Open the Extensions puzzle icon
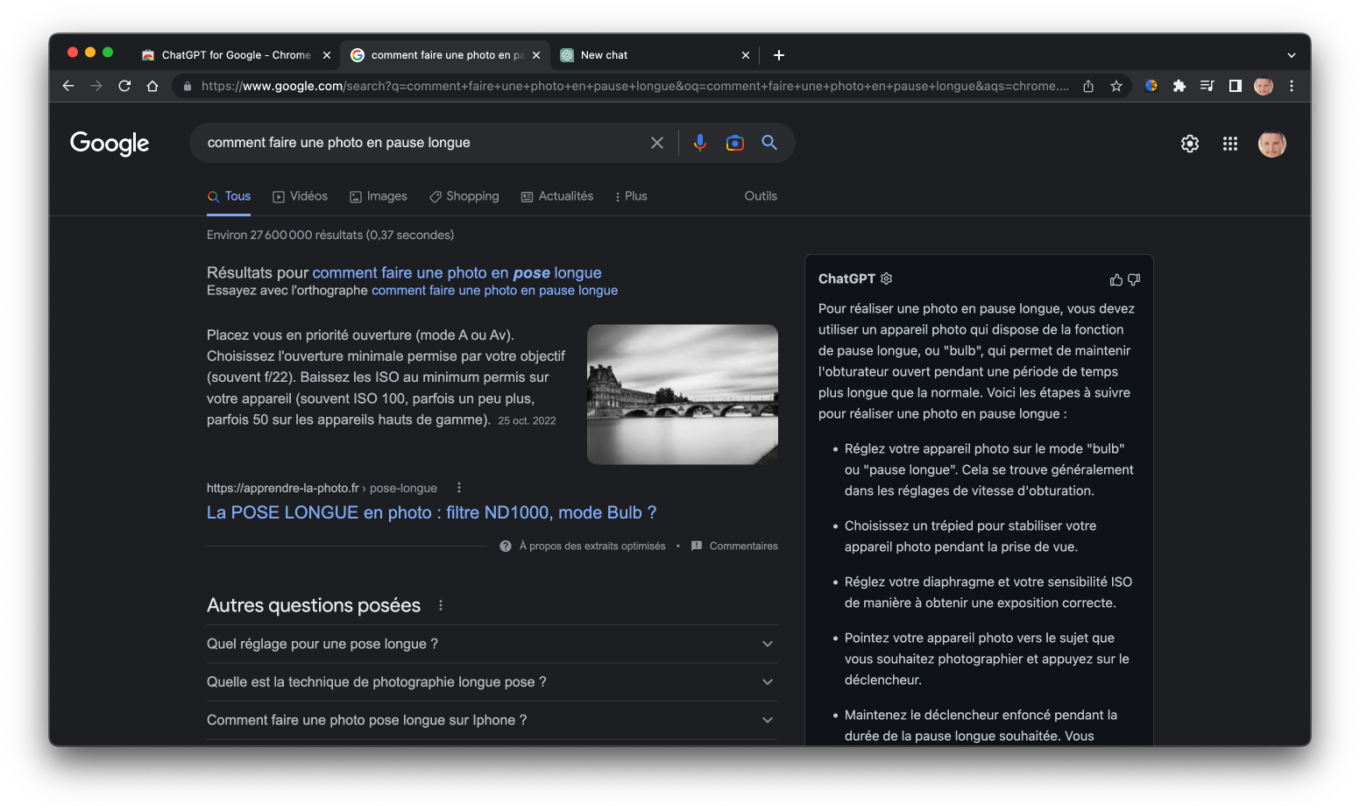This screenshot has width=1360, height=811. pyautogui.click(x=1179, y=86)
